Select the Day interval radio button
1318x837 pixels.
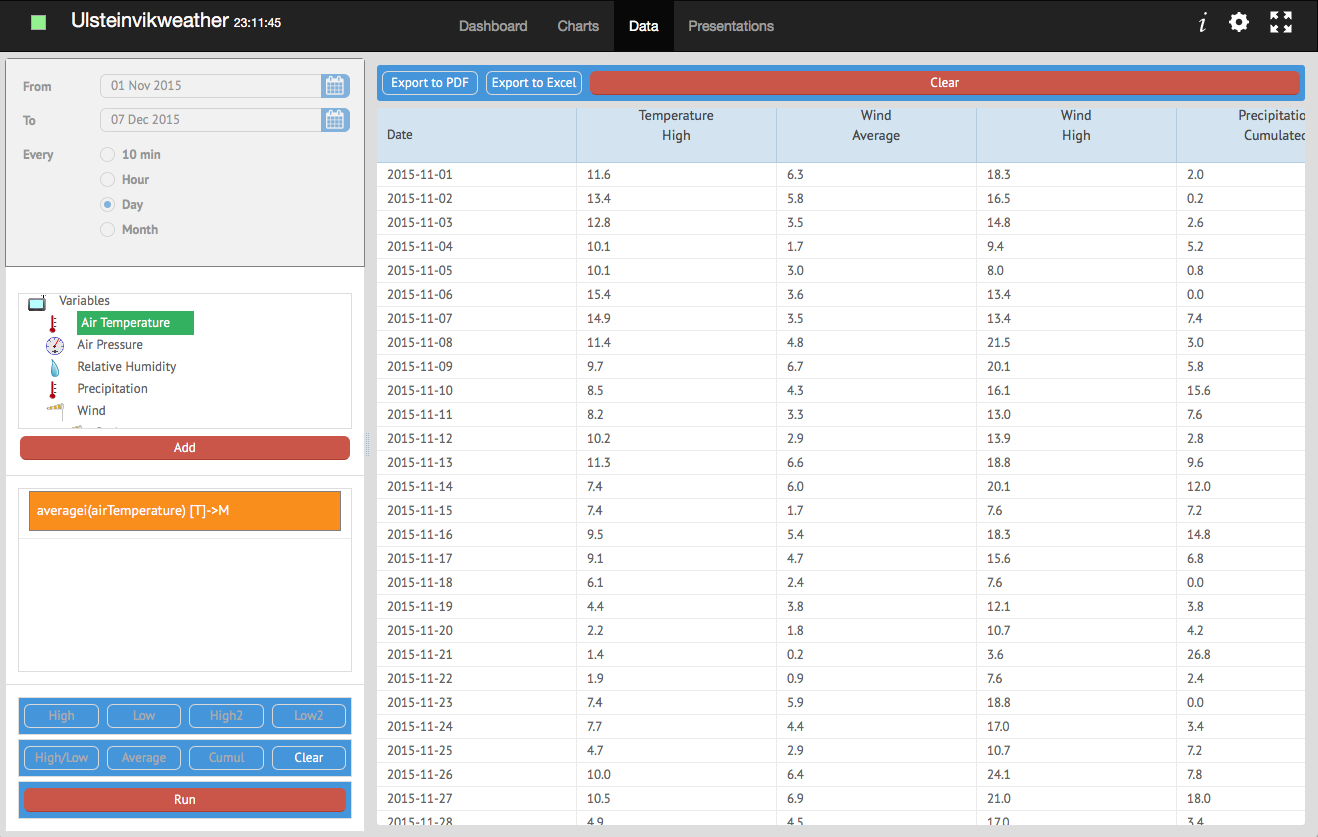108,205
